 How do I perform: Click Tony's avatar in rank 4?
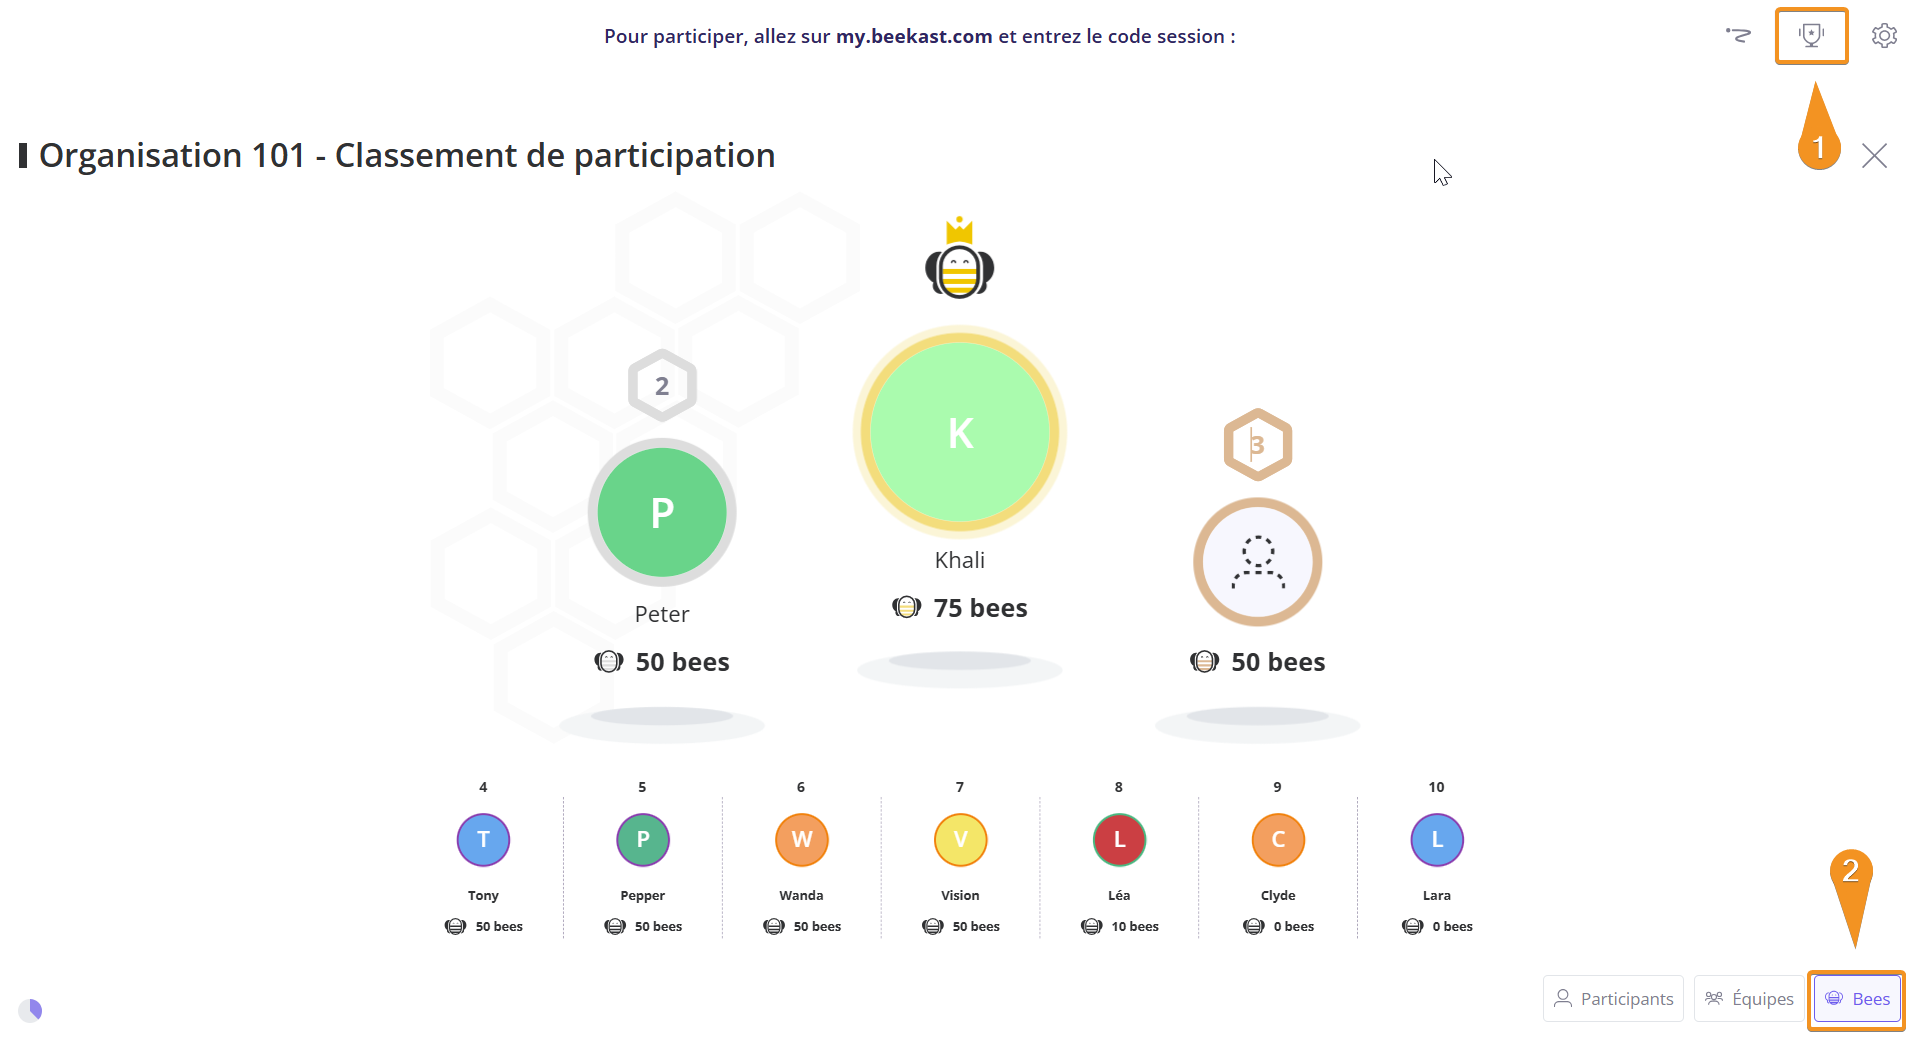483,840
